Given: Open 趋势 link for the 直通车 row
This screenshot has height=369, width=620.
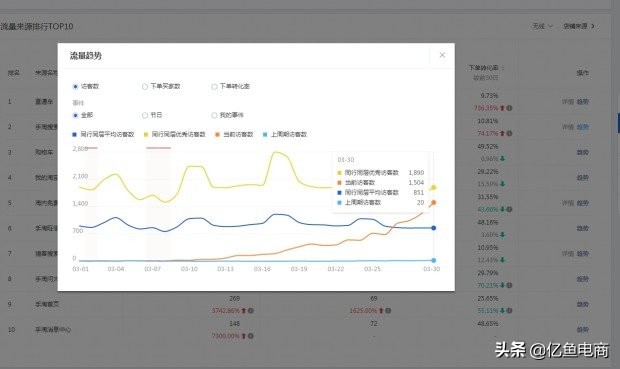Looking at the screenshot, I should (583, 102).
